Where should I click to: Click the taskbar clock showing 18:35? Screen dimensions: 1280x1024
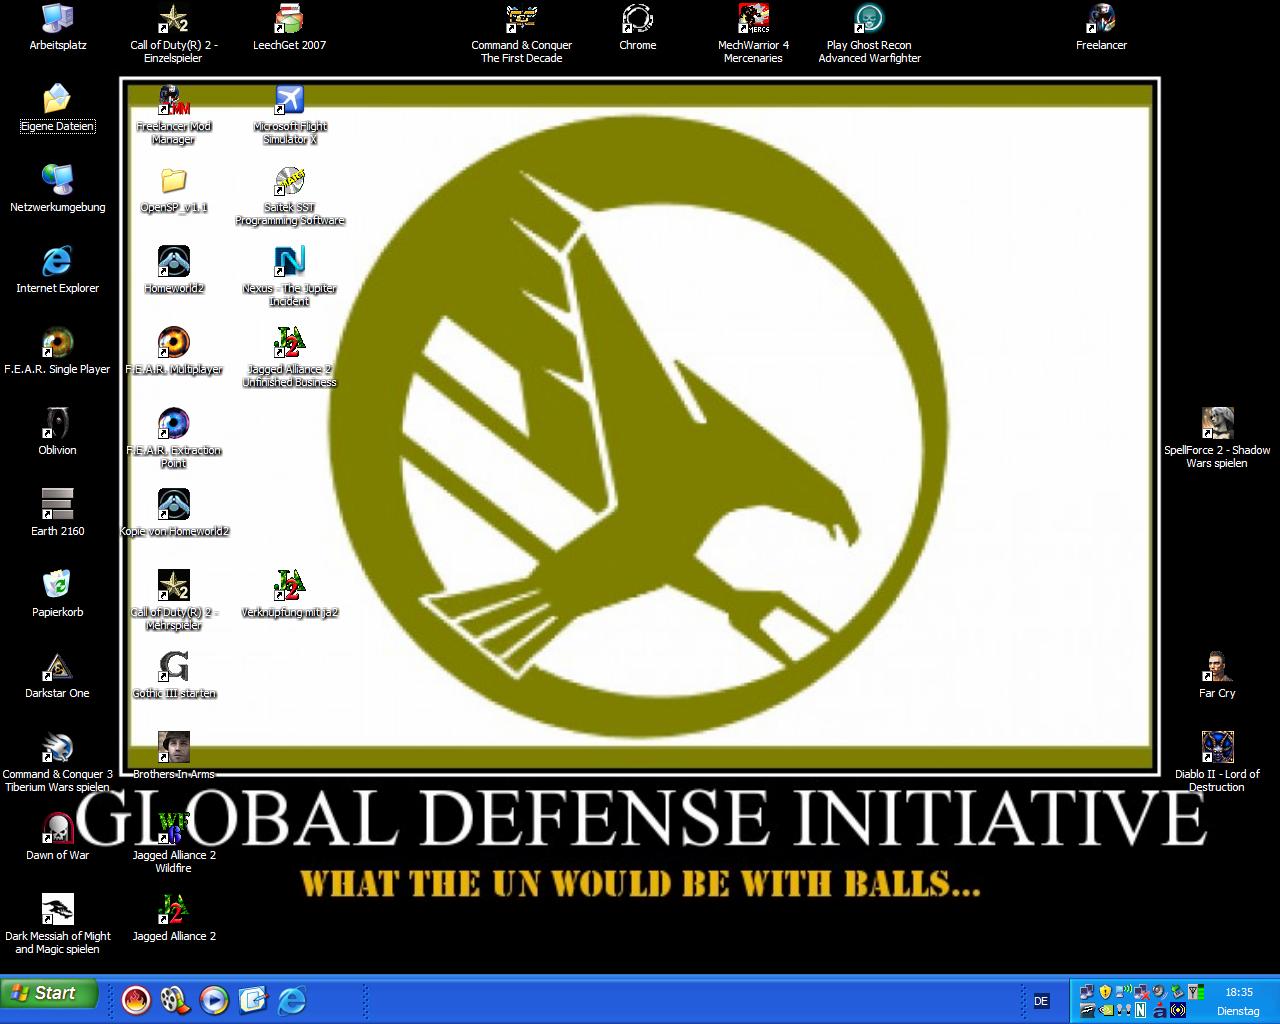tap(1238, 992)
